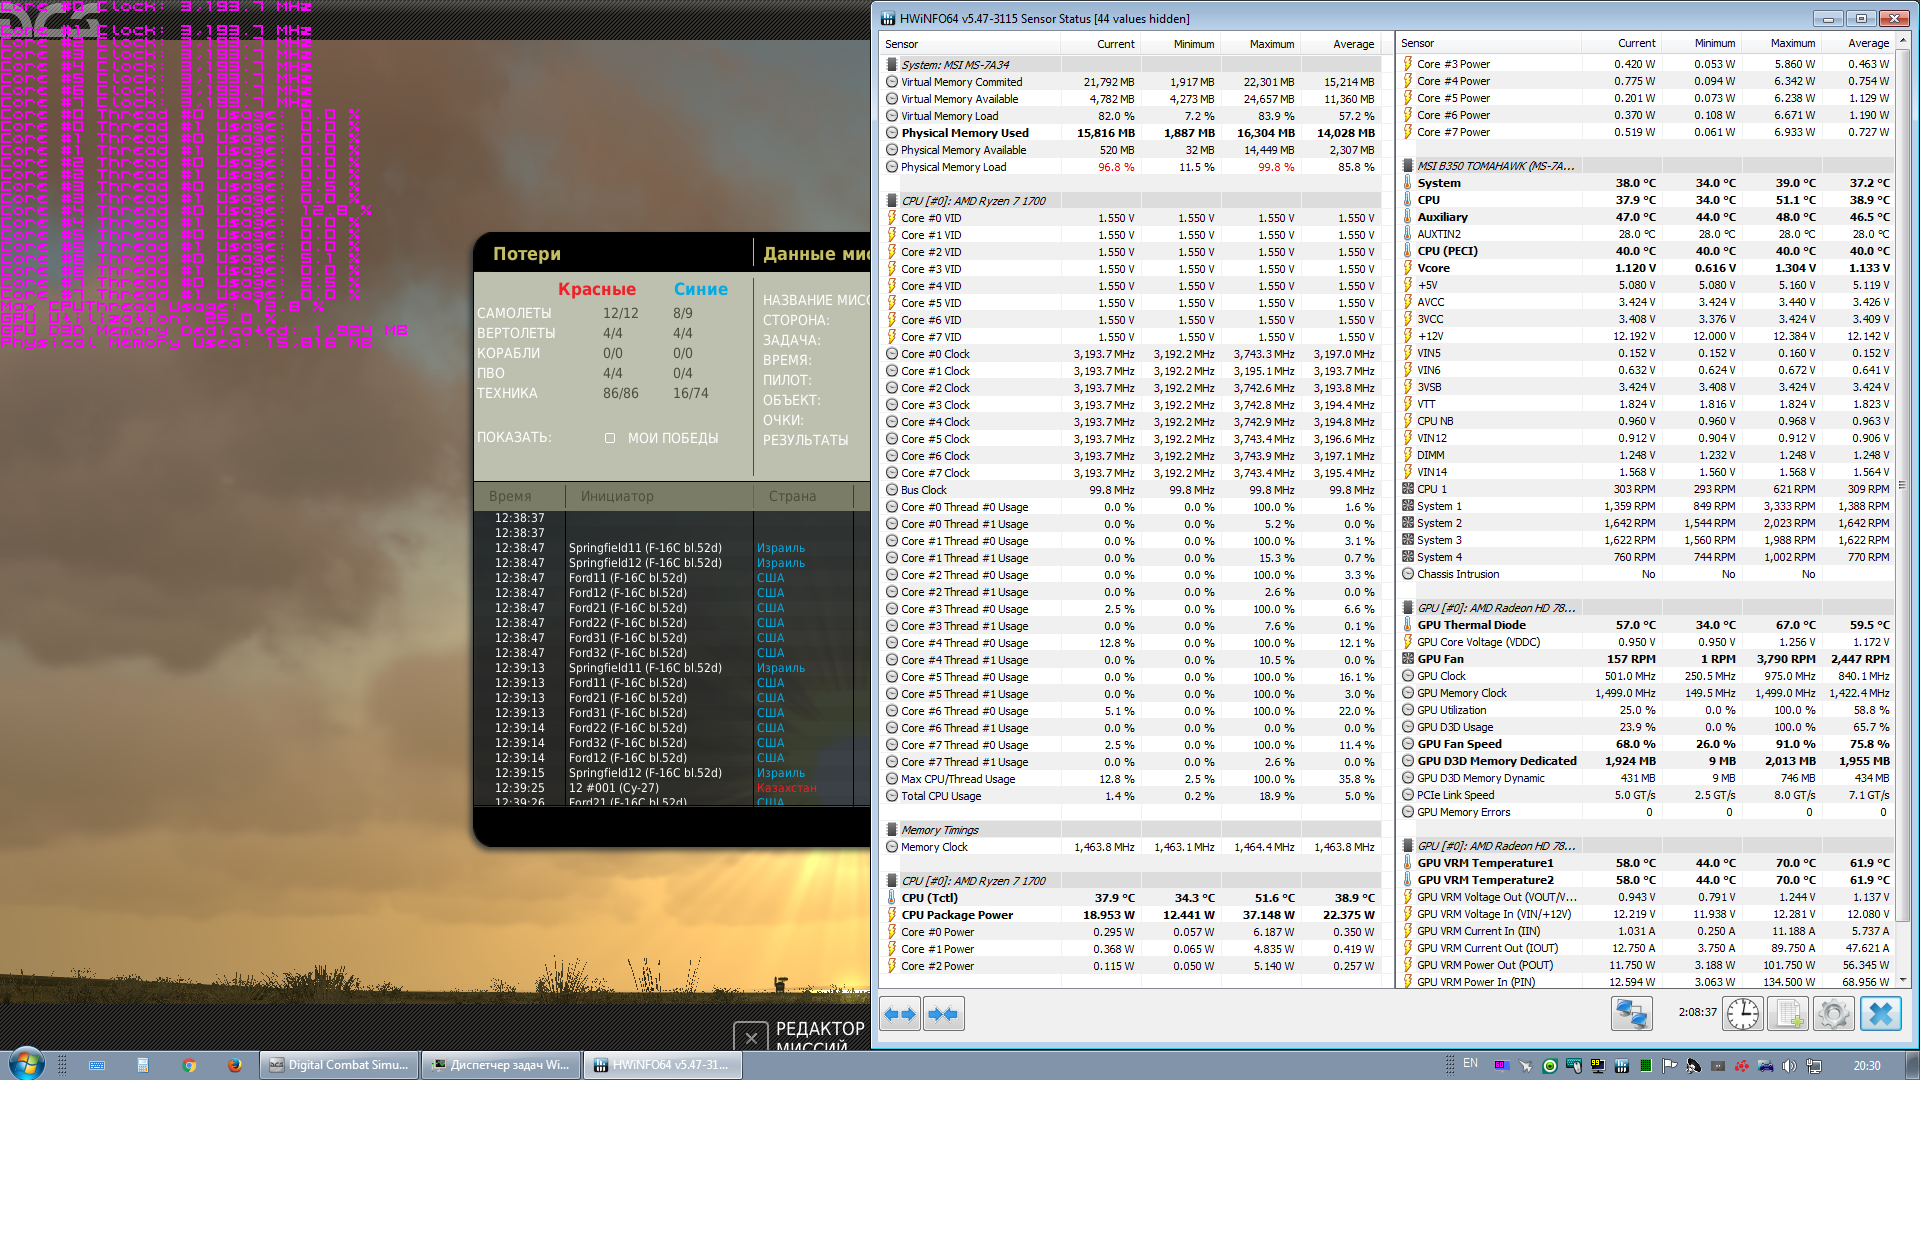
Task: Open the Action Center flag tray icon
Action: pos(1669,1066)
